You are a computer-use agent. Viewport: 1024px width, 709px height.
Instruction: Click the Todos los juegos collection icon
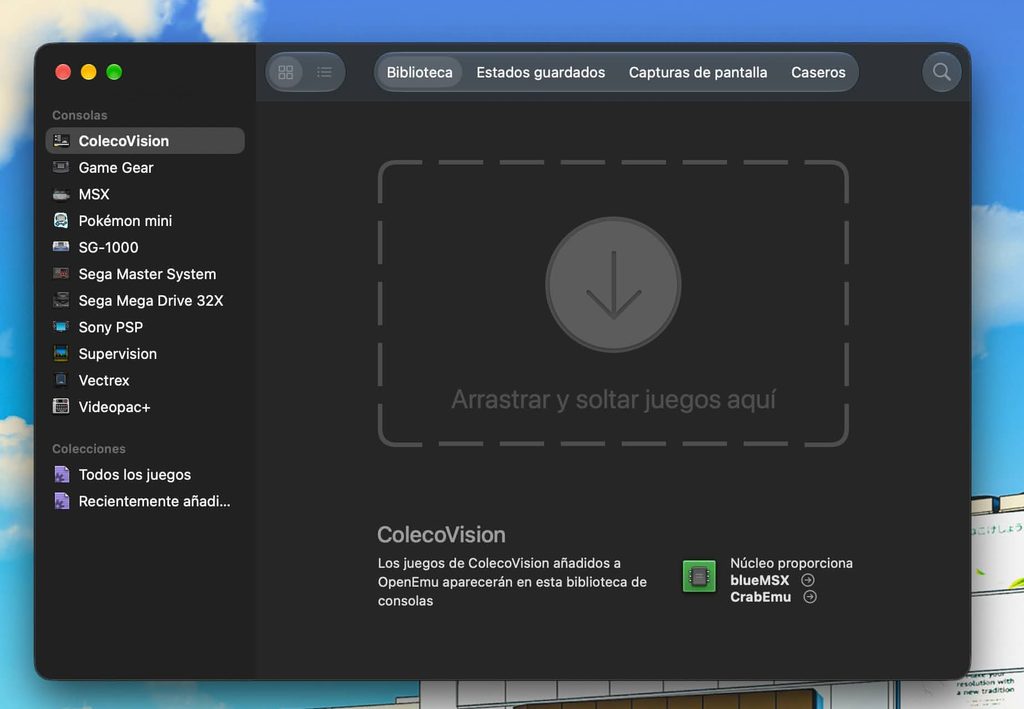click(x=61, y=474)
